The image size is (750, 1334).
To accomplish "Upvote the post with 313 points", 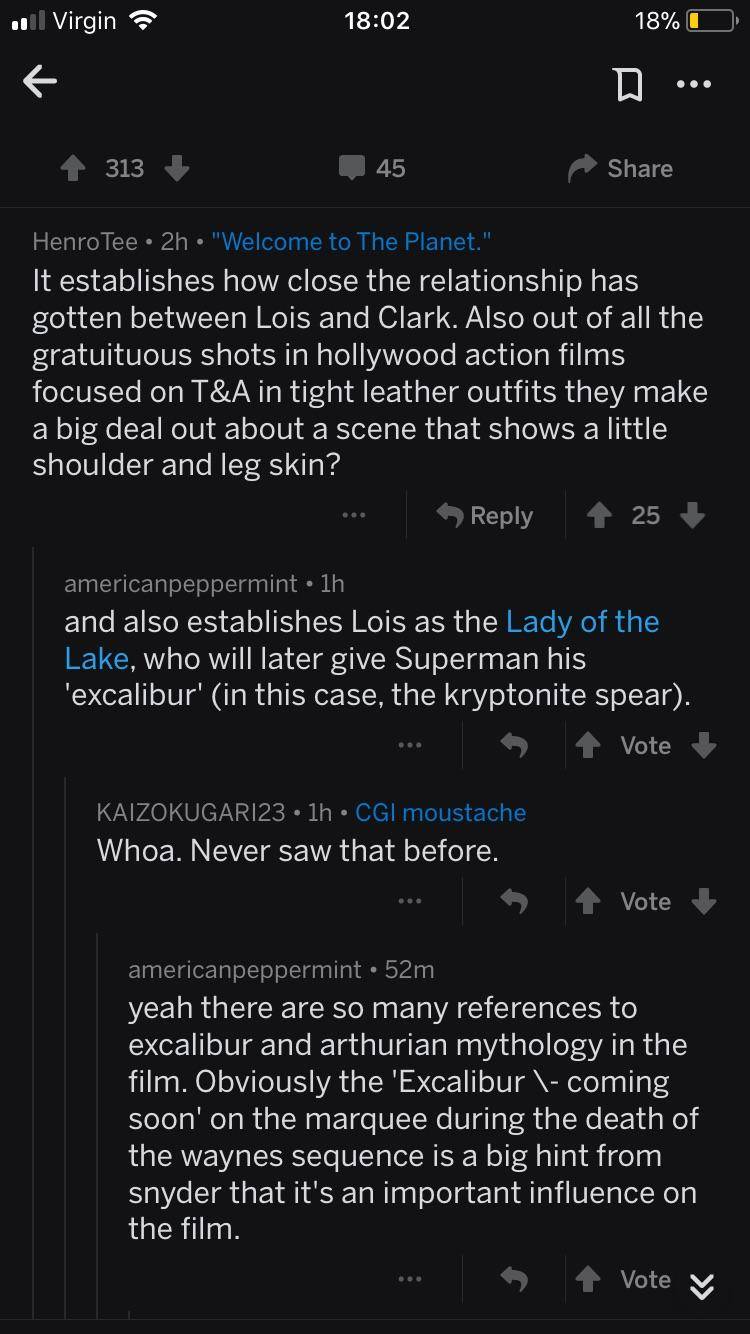I will pos(74,168).
